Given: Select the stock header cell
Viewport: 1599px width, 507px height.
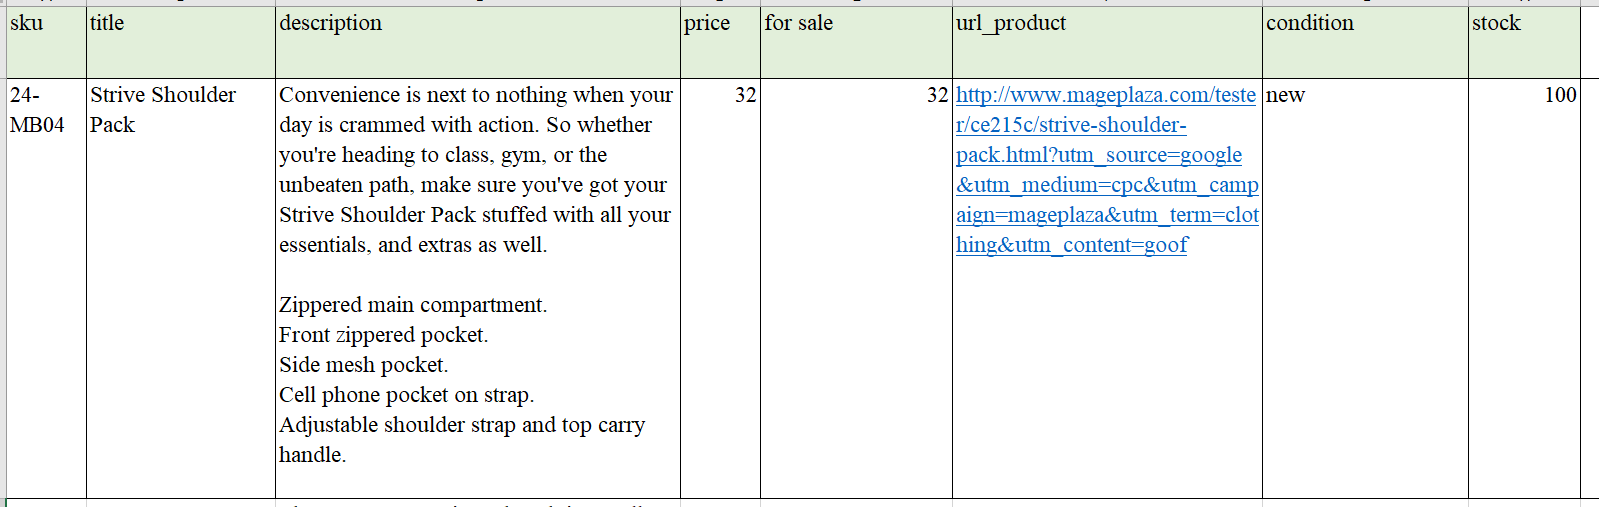Looking at the screenshot, I should (1524, 42).
